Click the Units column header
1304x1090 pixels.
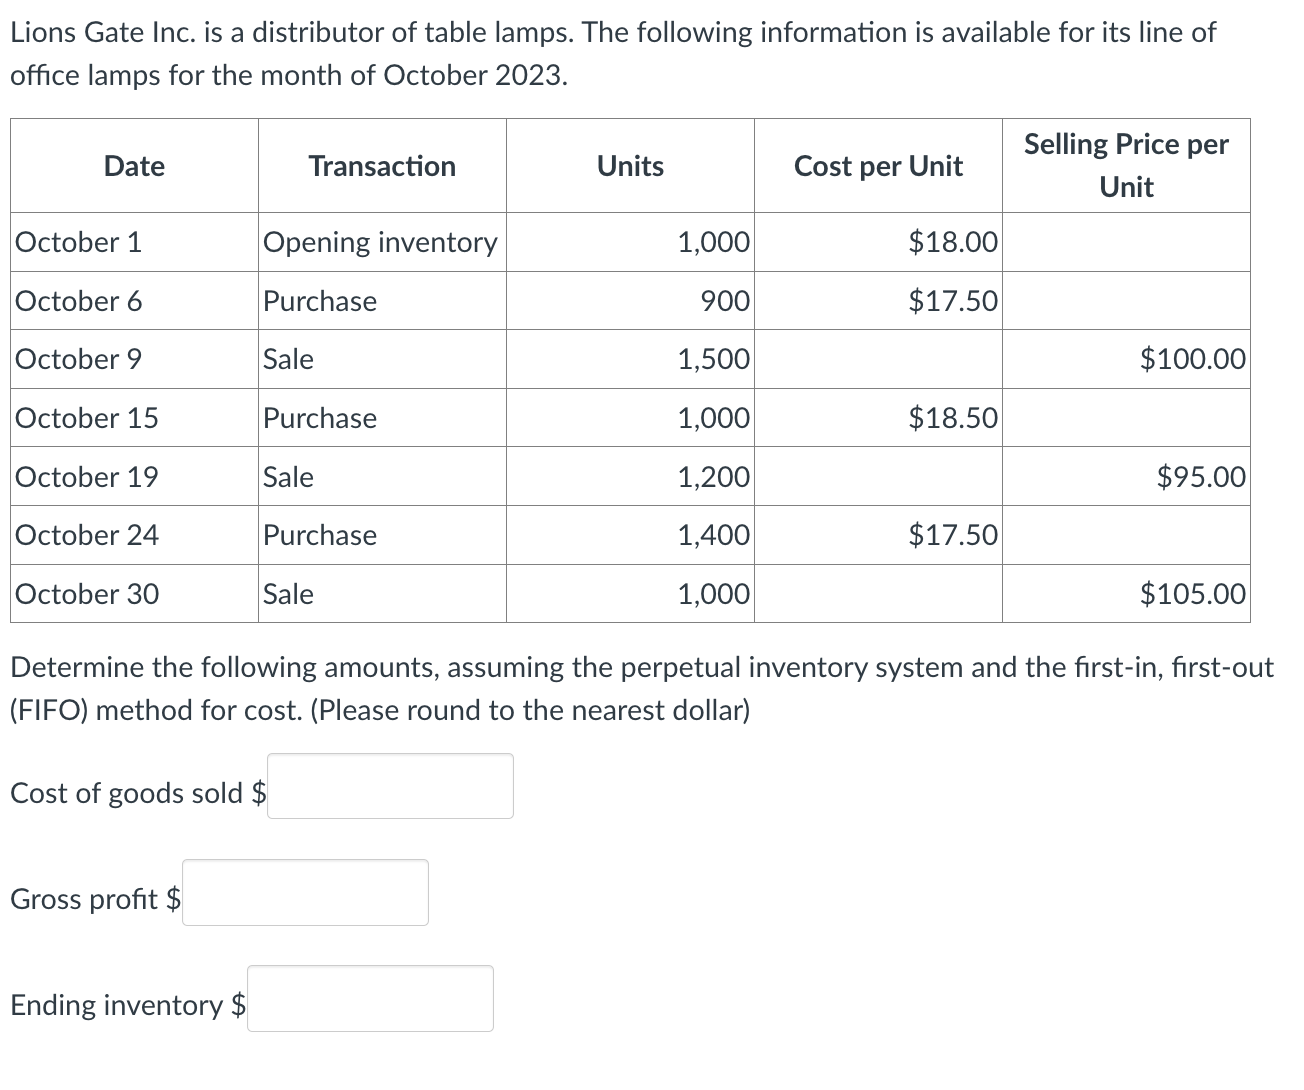pos(630,166)
